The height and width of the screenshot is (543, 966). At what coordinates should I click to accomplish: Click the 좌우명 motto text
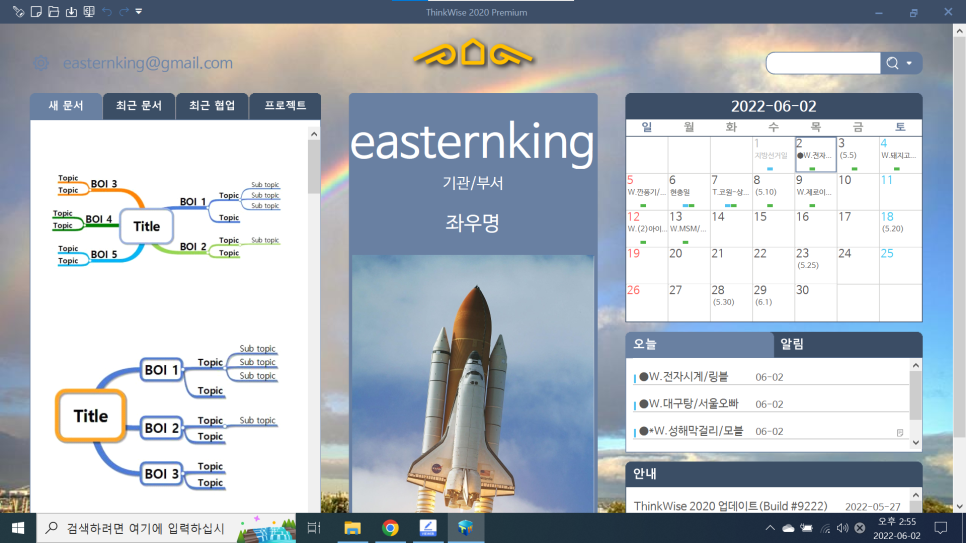[x=473, y=223]
